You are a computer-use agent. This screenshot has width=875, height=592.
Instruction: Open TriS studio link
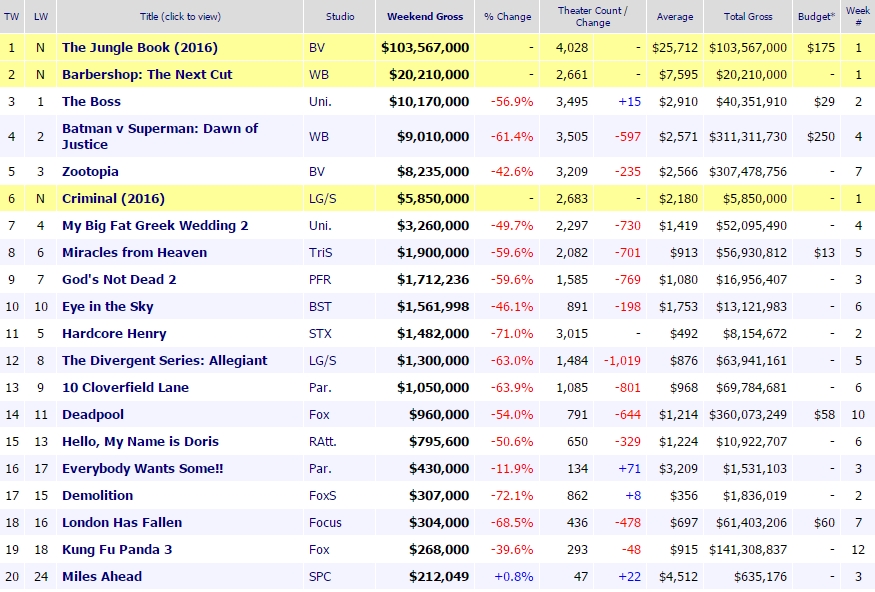click(320, 252)
